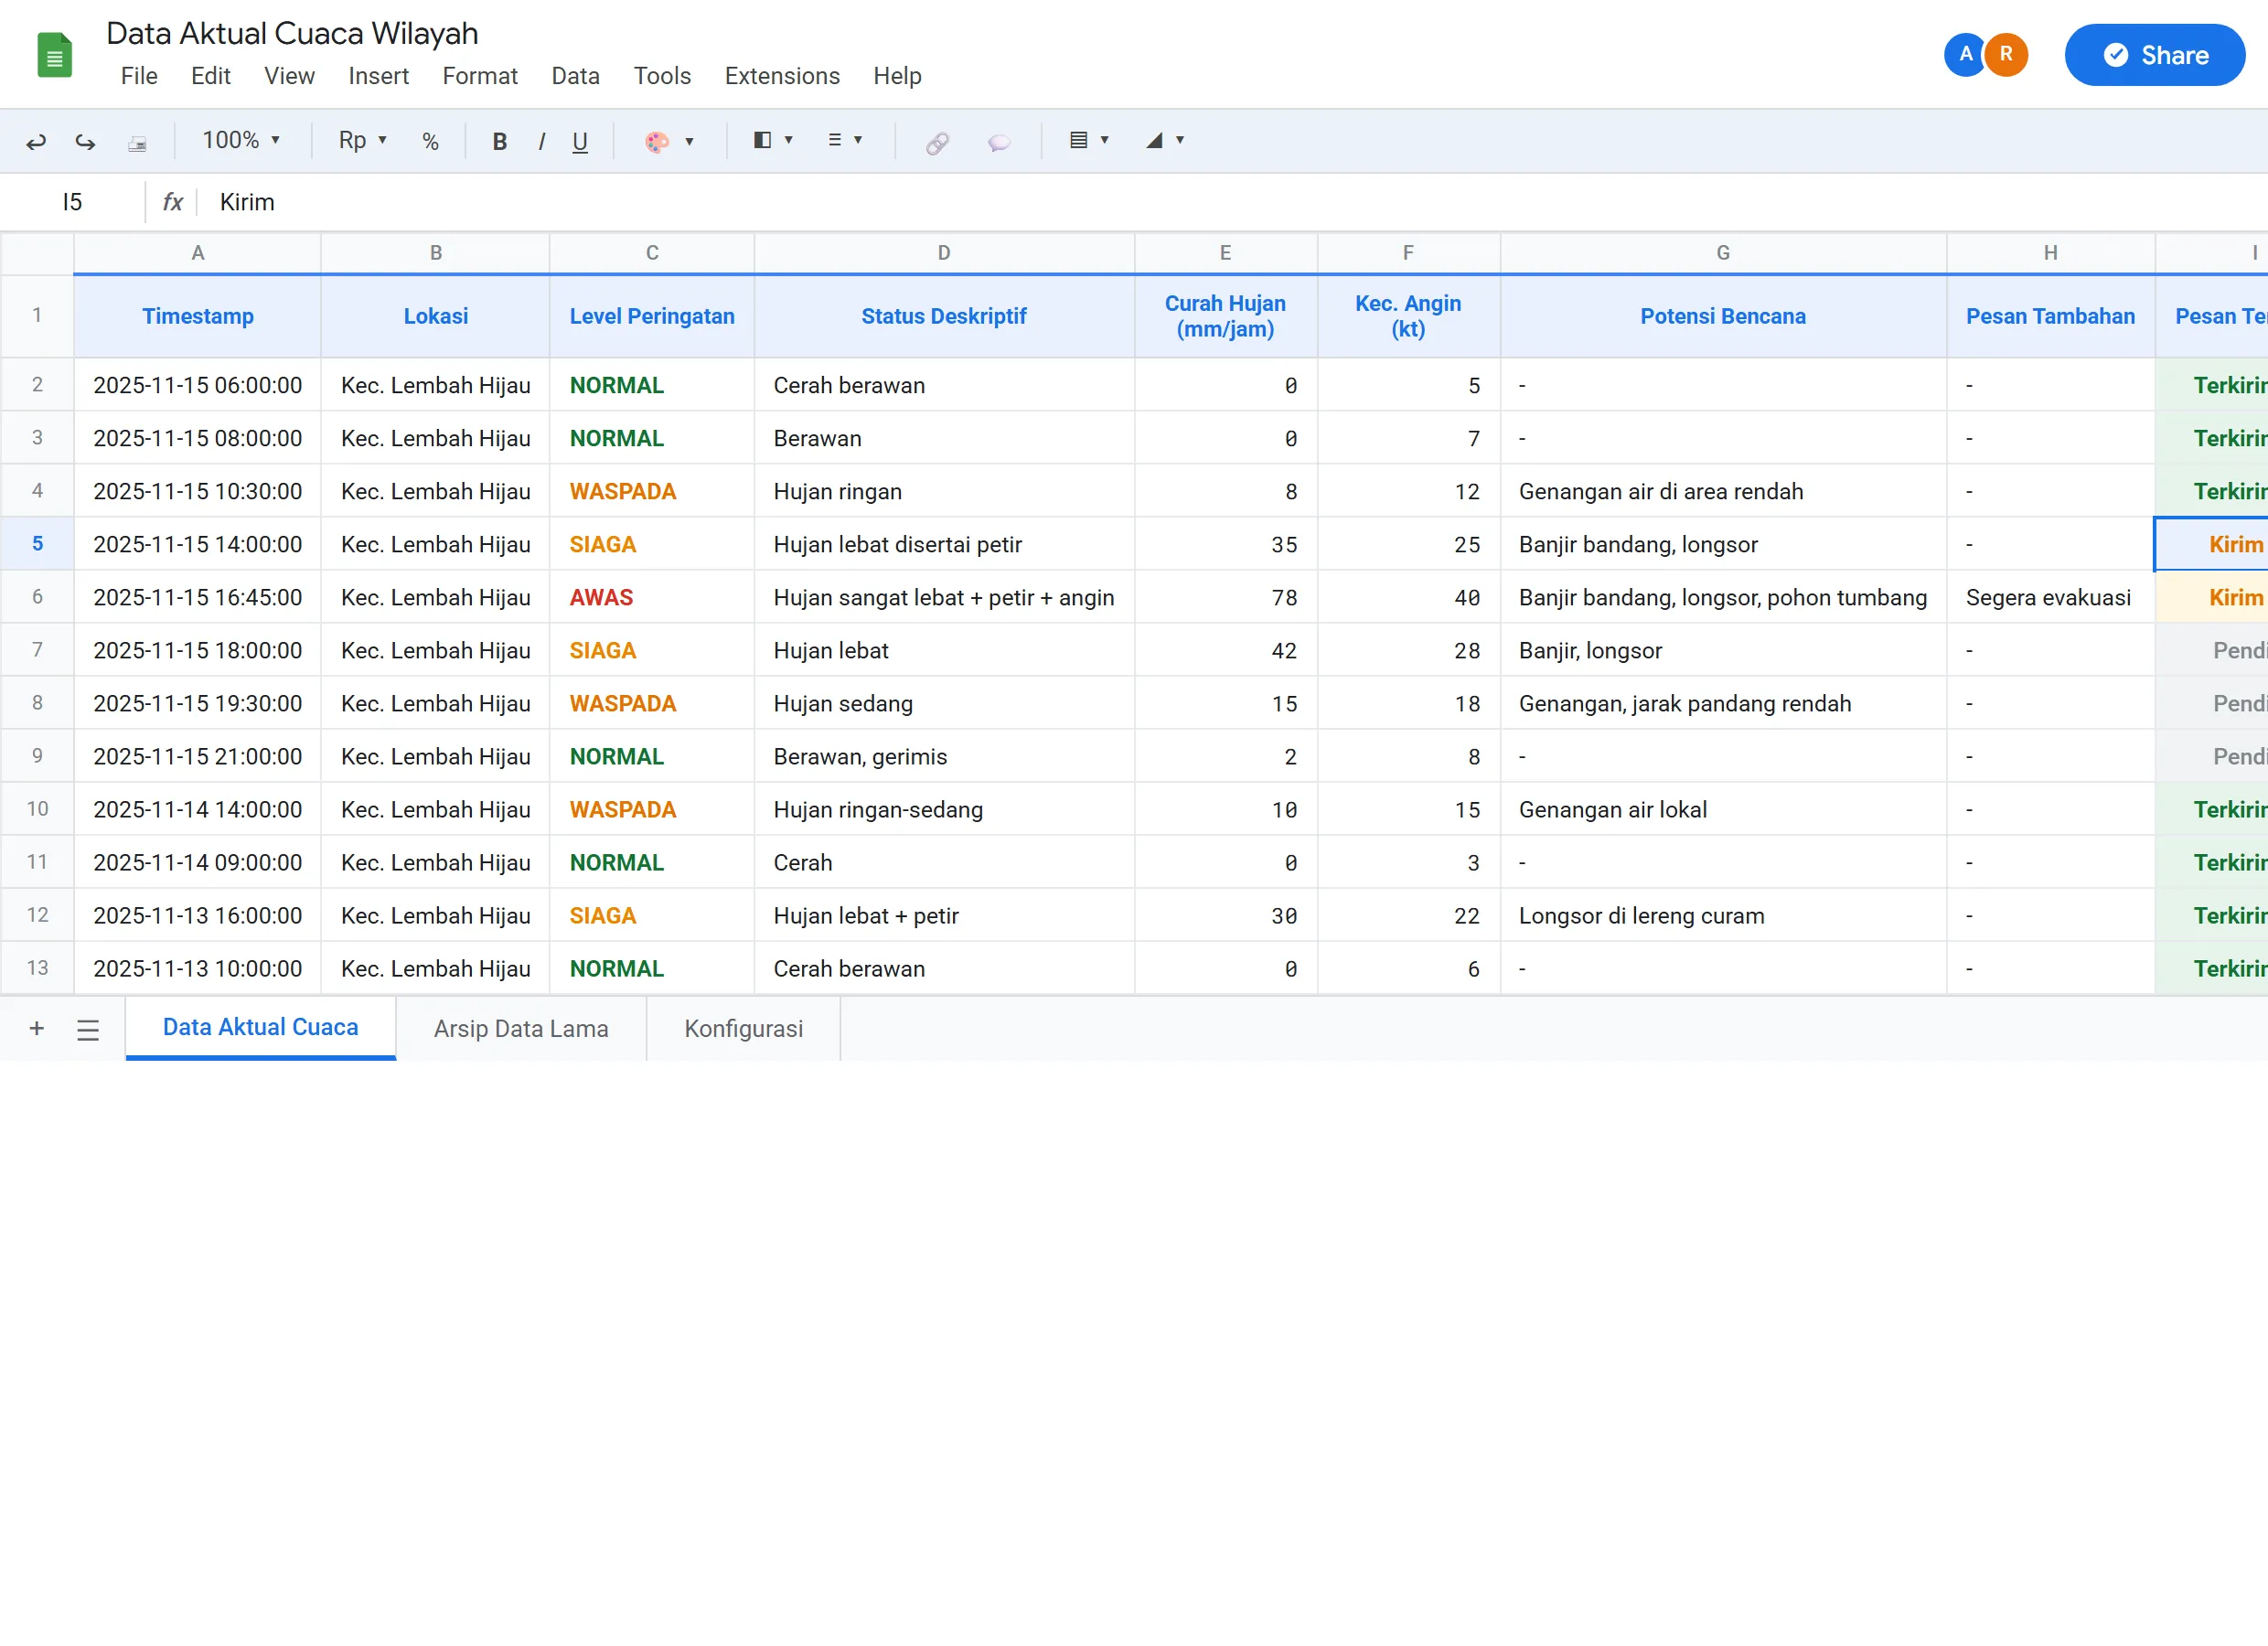Open the color palette icon
Image resolution: width=2268 pixels, height=1646 pixels.
(658, 141)
